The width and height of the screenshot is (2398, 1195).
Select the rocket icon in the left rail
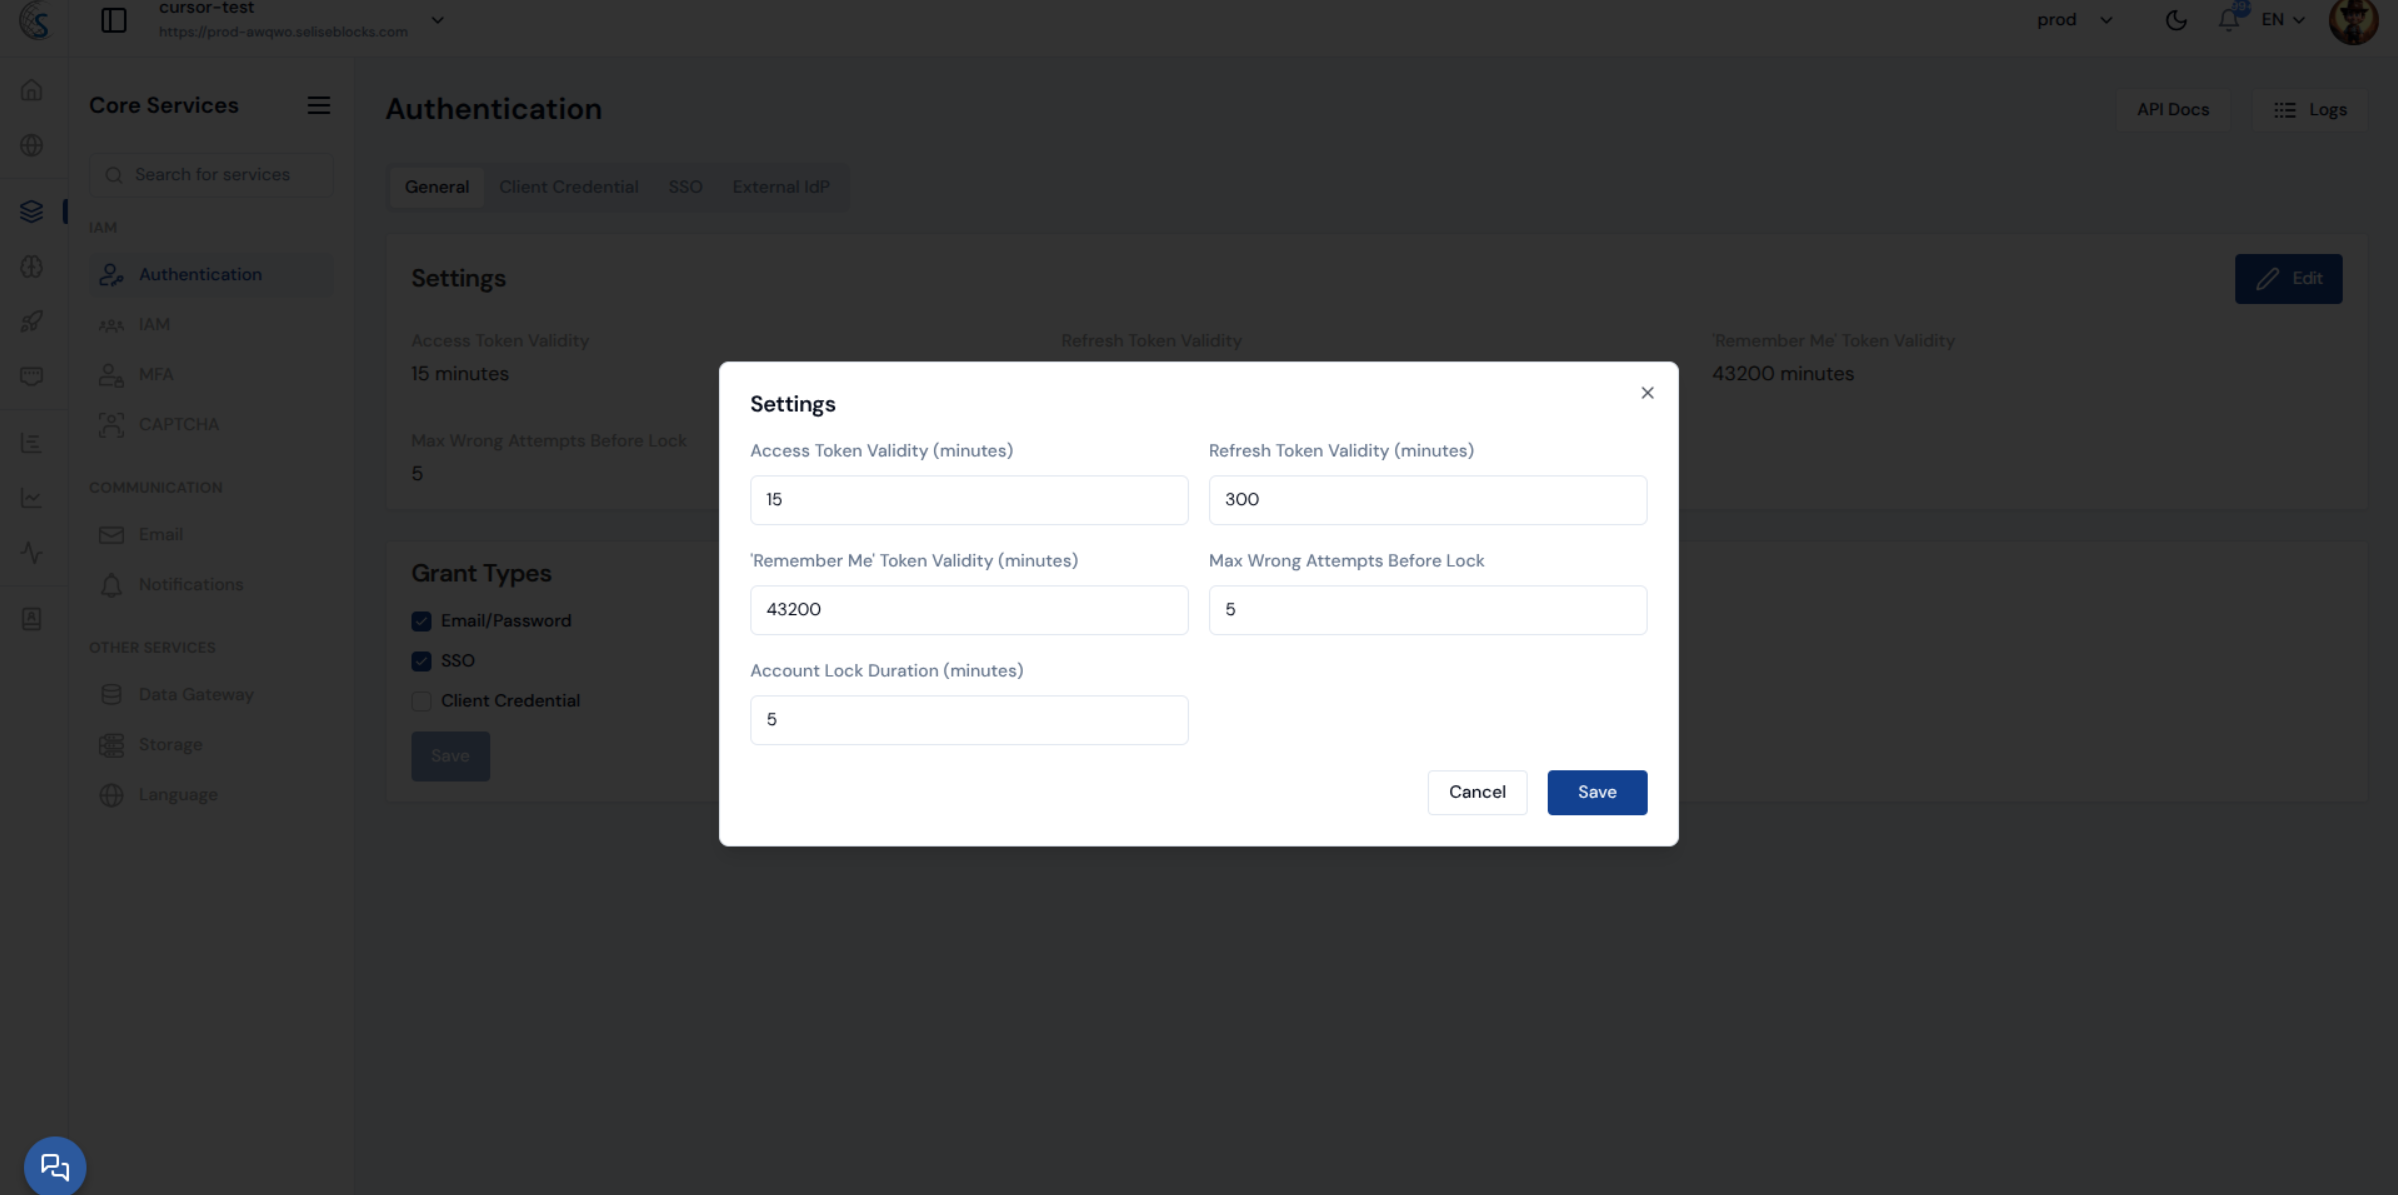point(32,321)
